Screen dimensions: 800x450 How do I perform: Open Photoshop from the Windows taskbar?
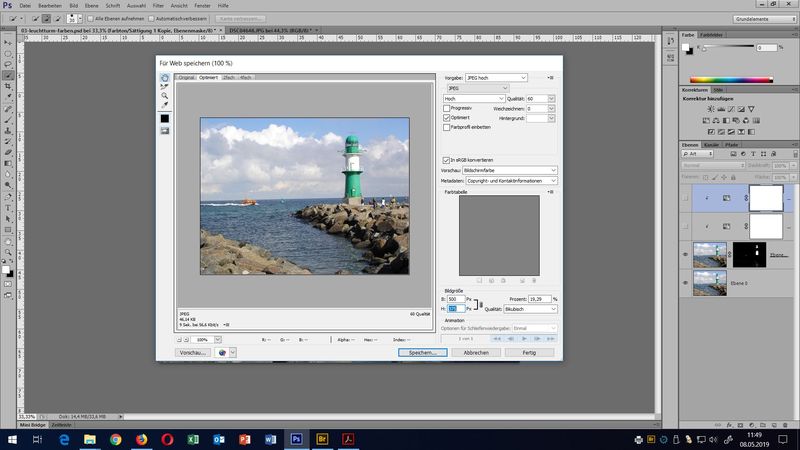click(x=295, y=438)
